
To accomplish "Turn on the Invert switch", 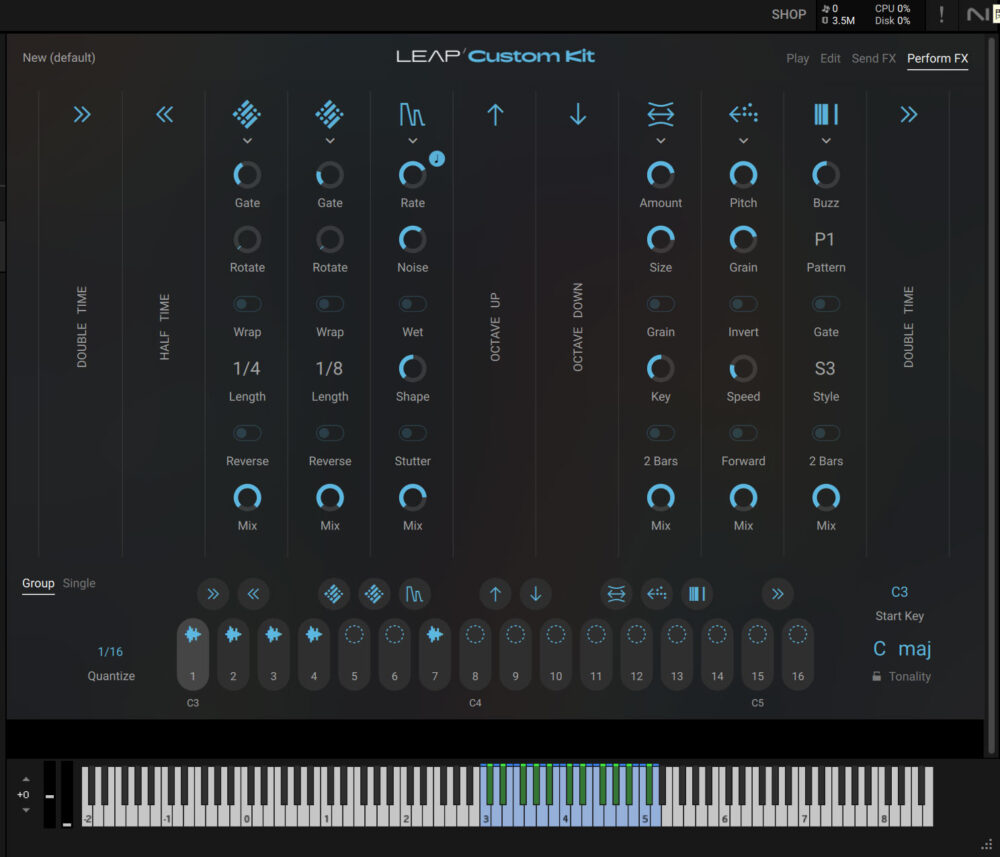I will tap(744, 304).
